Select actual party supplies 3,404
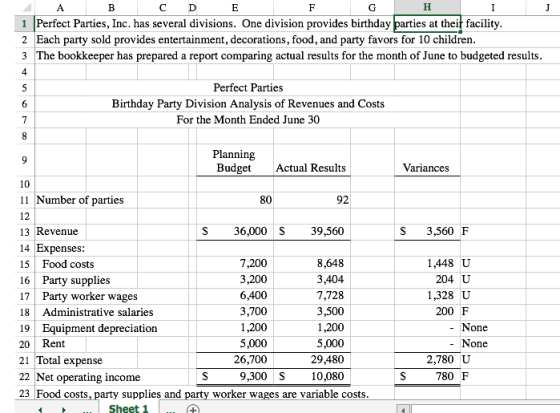This screenshot has height=413, width=560. (x=312, y=279)
